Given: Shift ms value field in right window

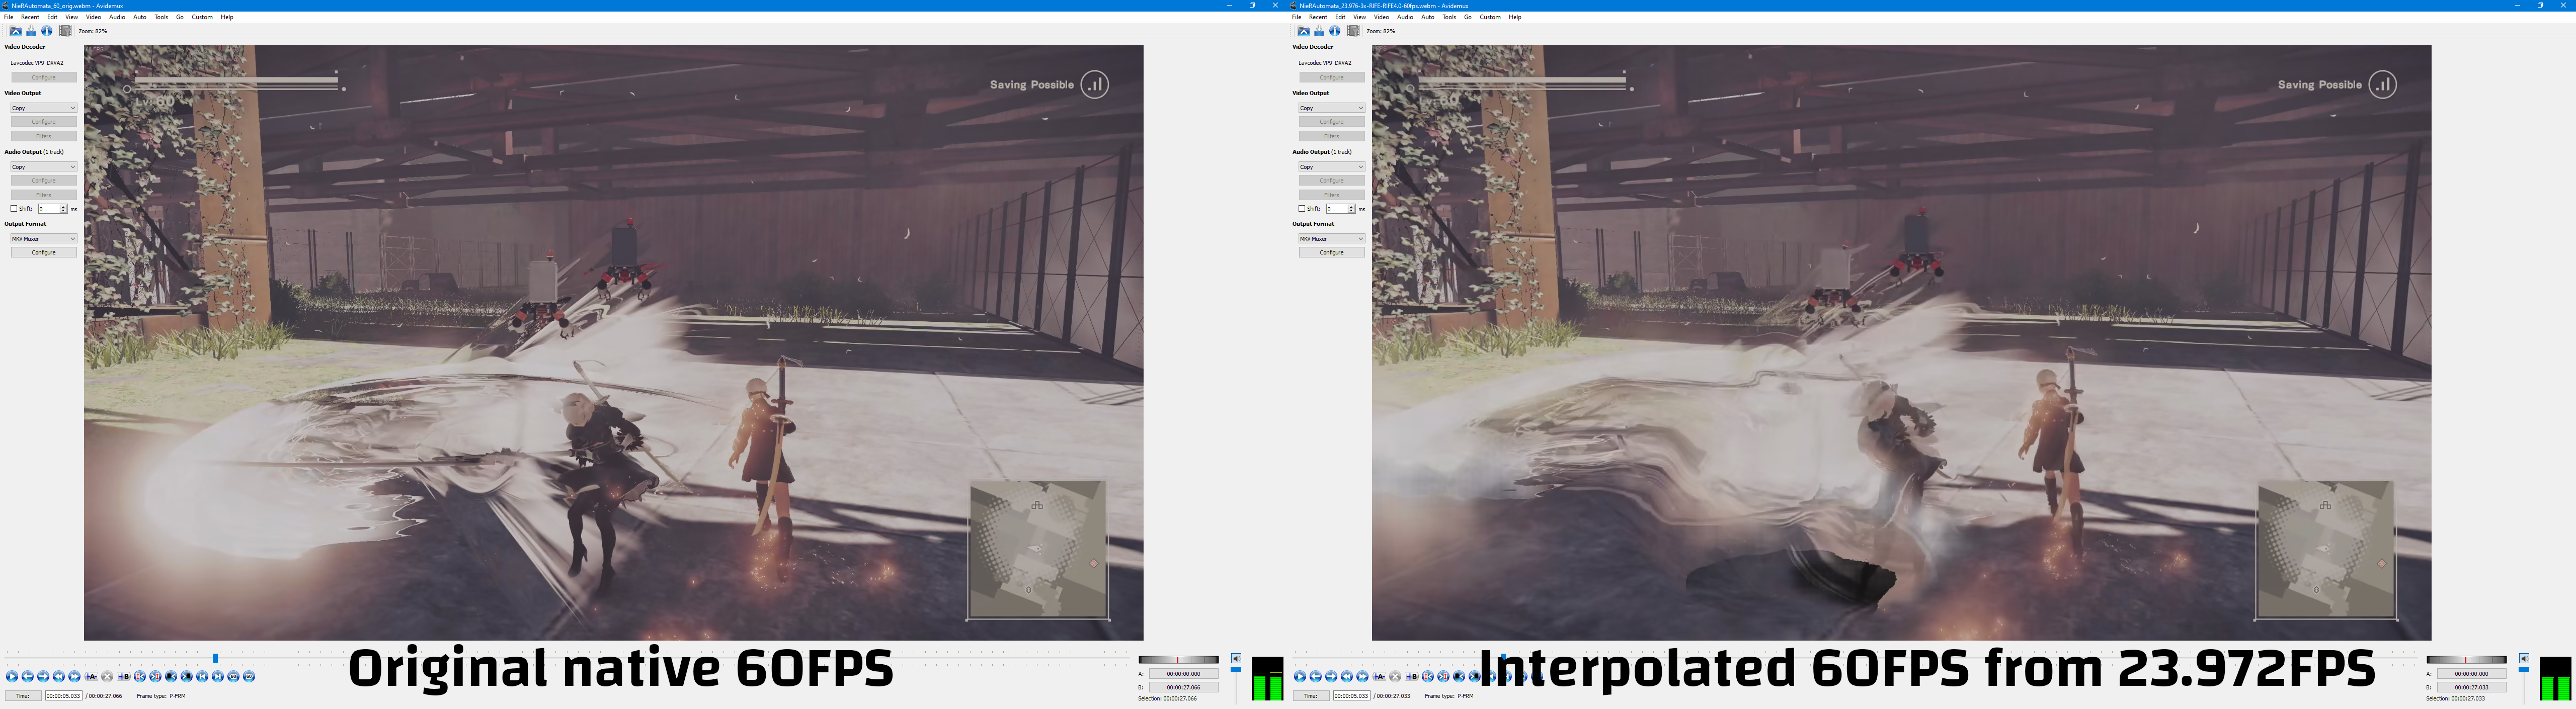Looking at the screenshot, I should click(x=1337, y=209).
